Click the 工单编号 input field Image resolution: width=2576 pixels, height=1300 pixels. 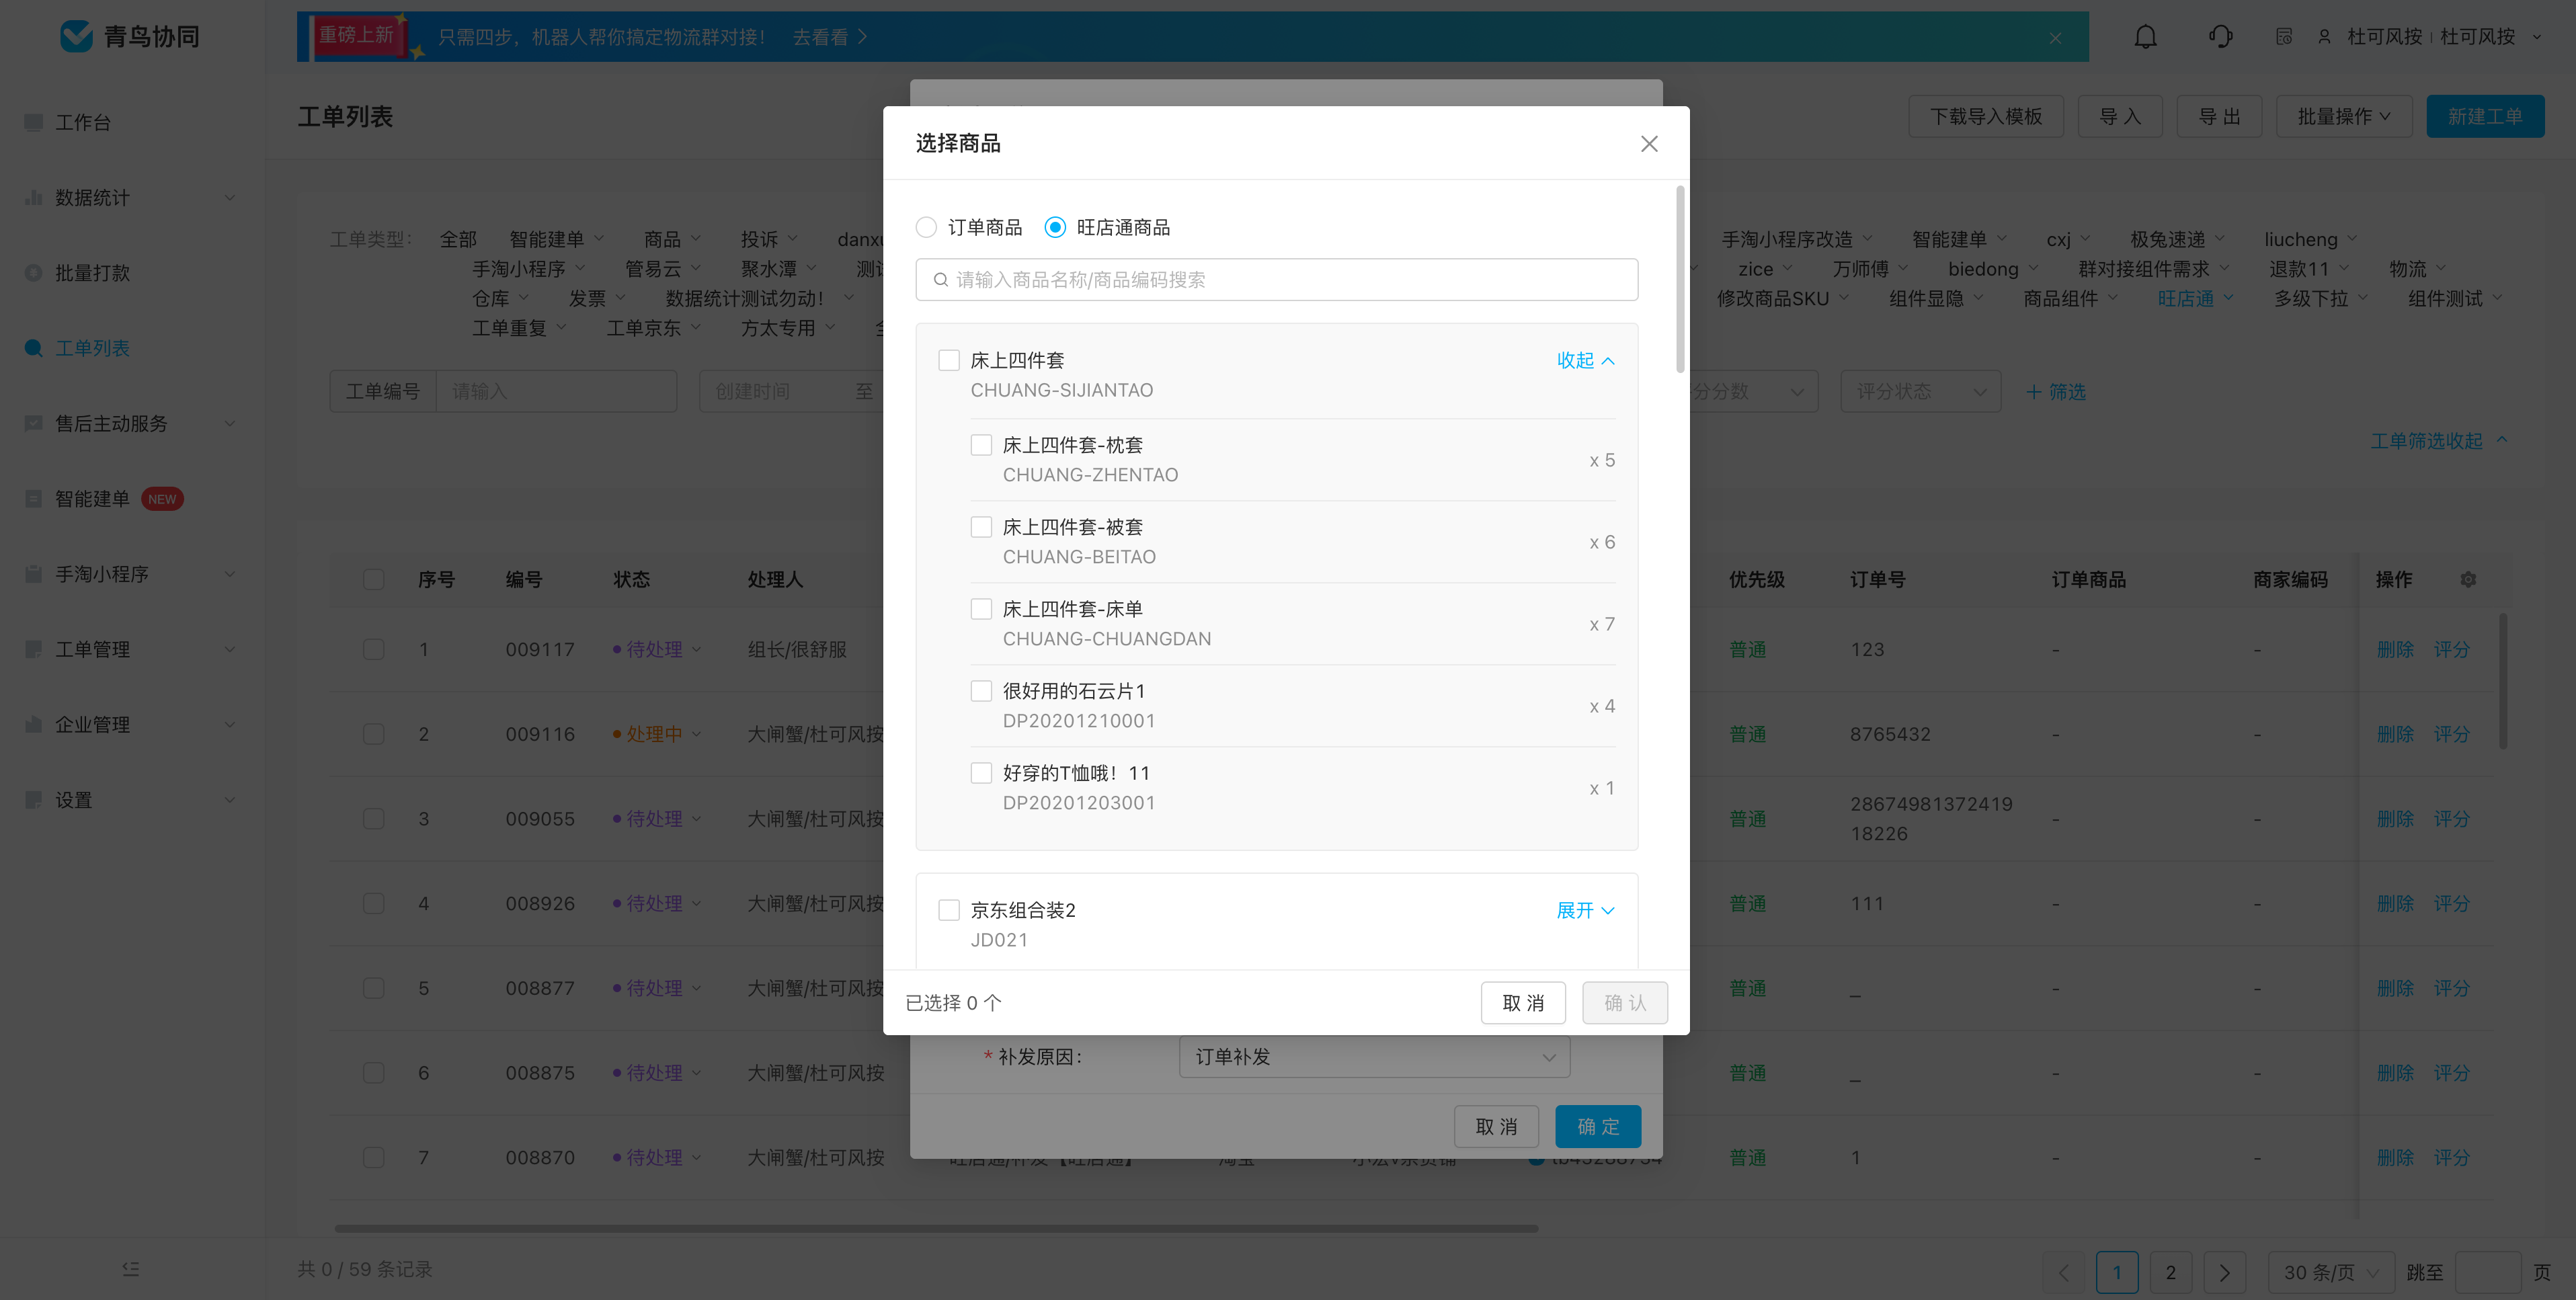556,391
